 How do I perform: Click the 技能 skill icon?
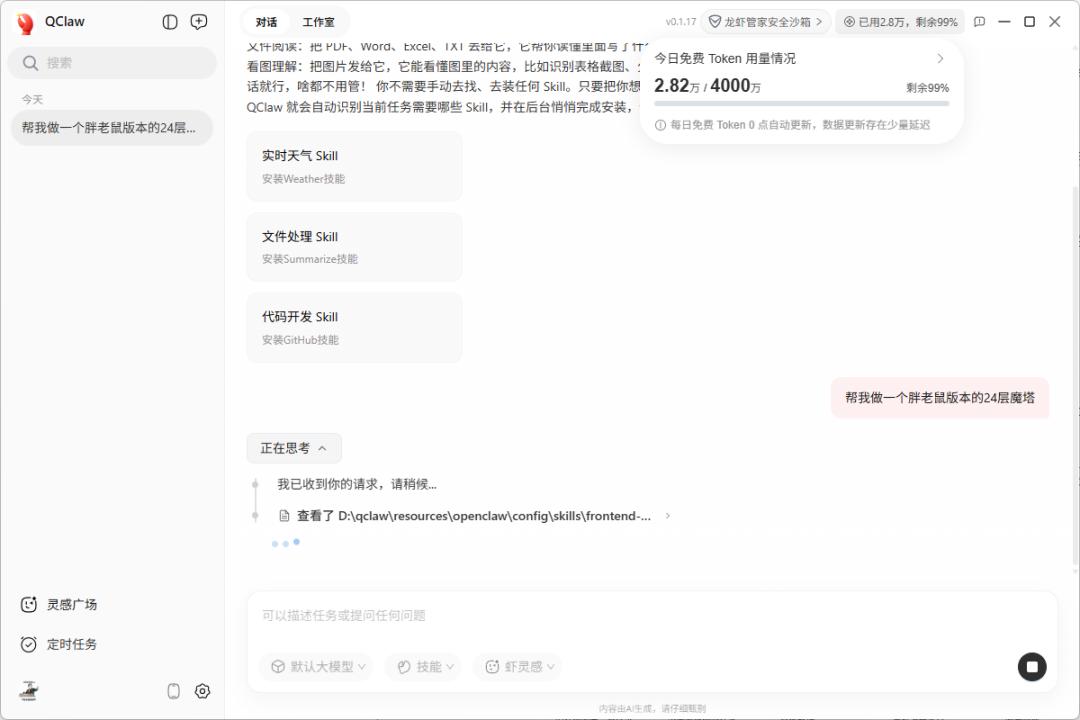point(404,666)
